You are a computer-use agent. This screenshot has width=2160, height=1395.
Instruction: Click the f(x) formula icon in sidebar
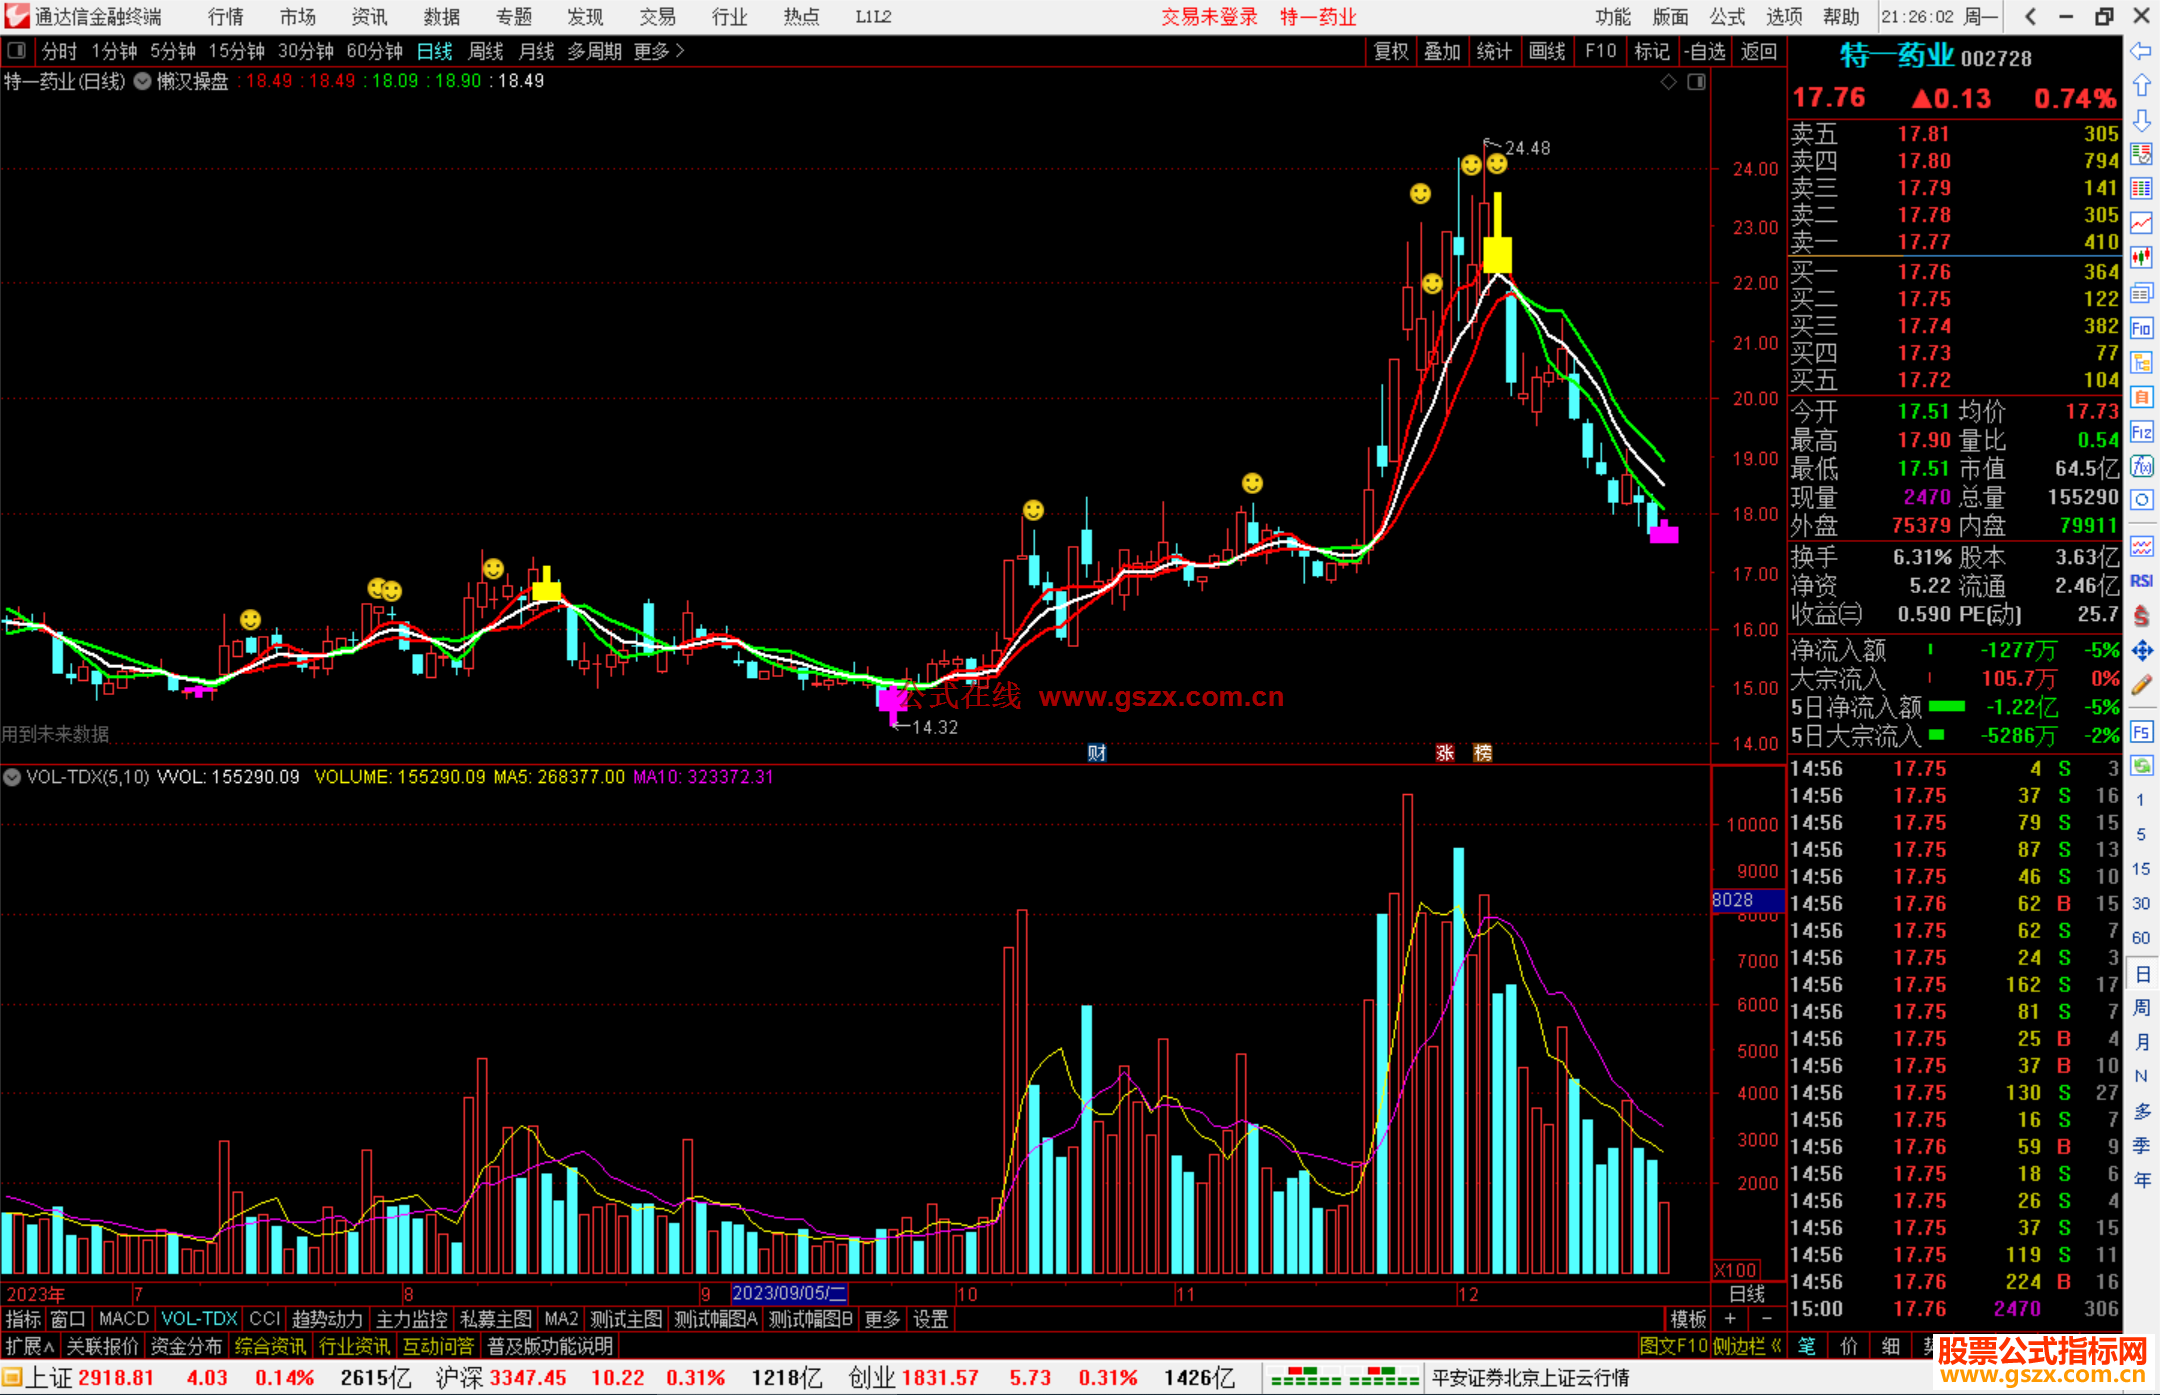(2141, 466)
